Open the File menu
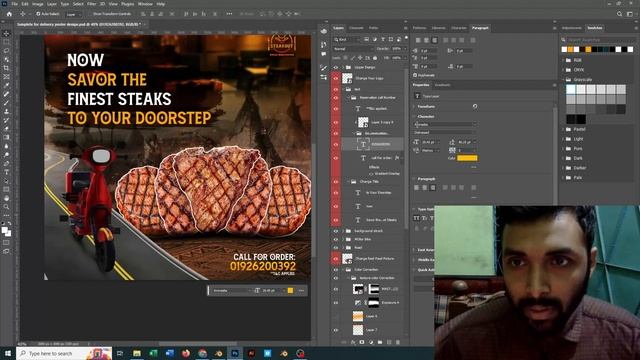 (14, 4)
